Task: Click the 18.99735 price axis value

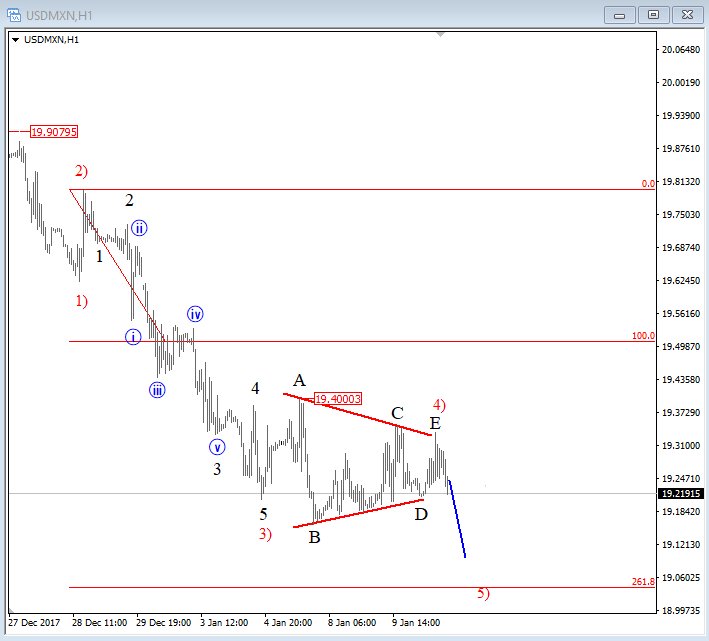Action: click(681, 611)
